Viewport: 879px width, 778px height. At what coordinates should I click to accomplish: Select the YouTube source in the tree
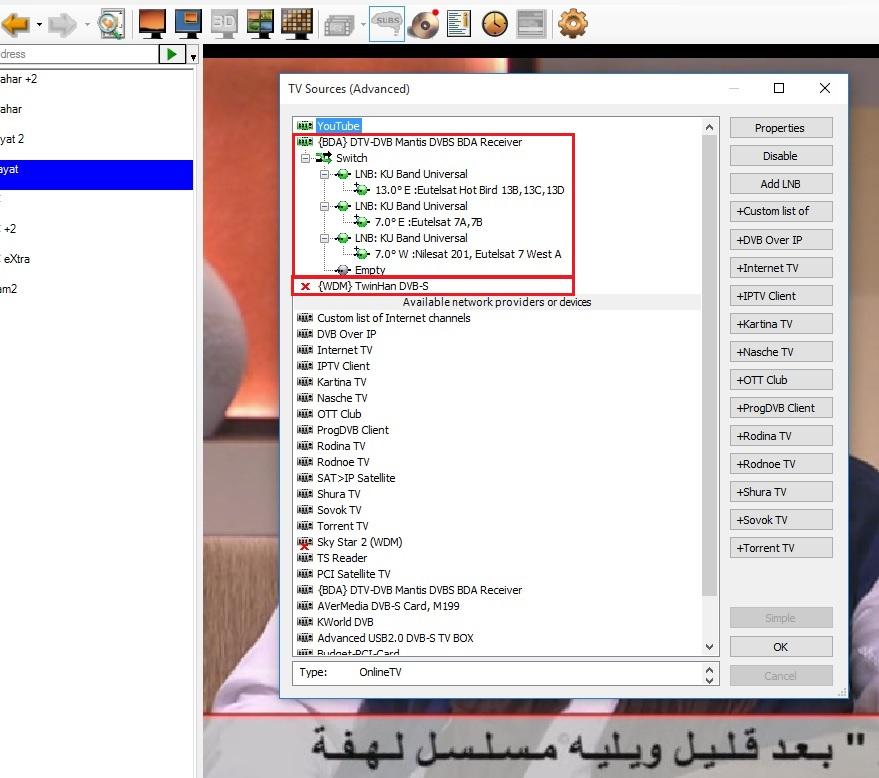(x=338, y=126)
